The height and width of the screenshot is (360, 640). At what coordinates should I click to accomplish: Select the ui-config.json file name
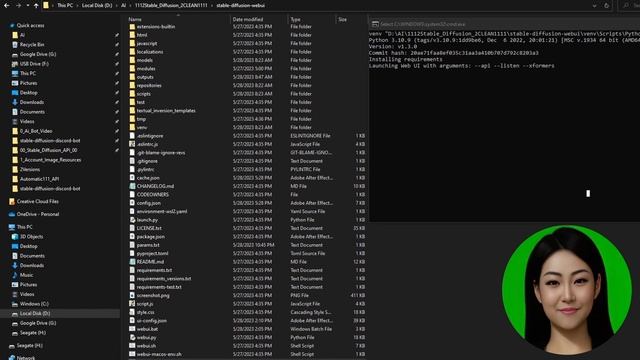pos(151,321)
